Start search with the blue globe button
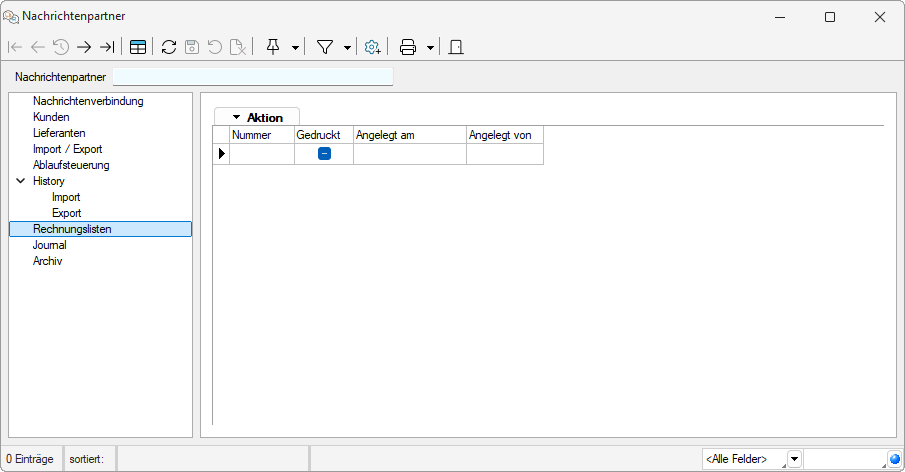 pyautogui.click(x=894, y=459)
